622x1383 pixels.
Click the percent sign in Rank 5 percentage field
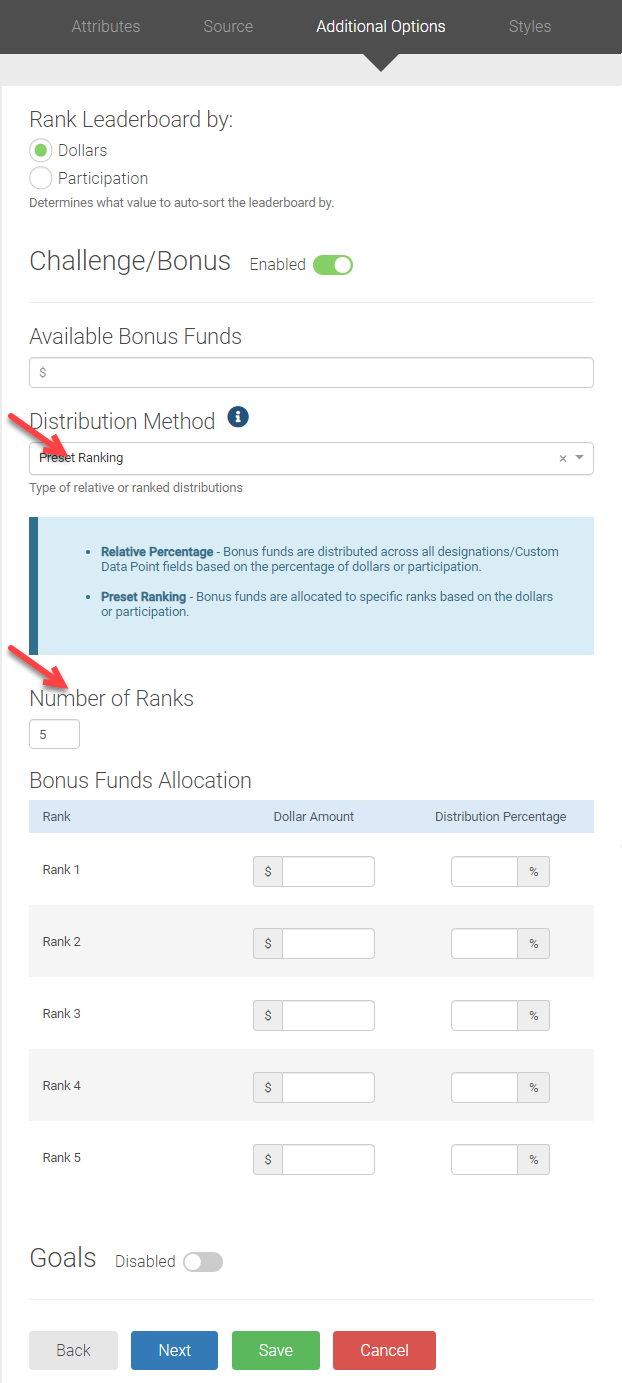(534, 1159)
